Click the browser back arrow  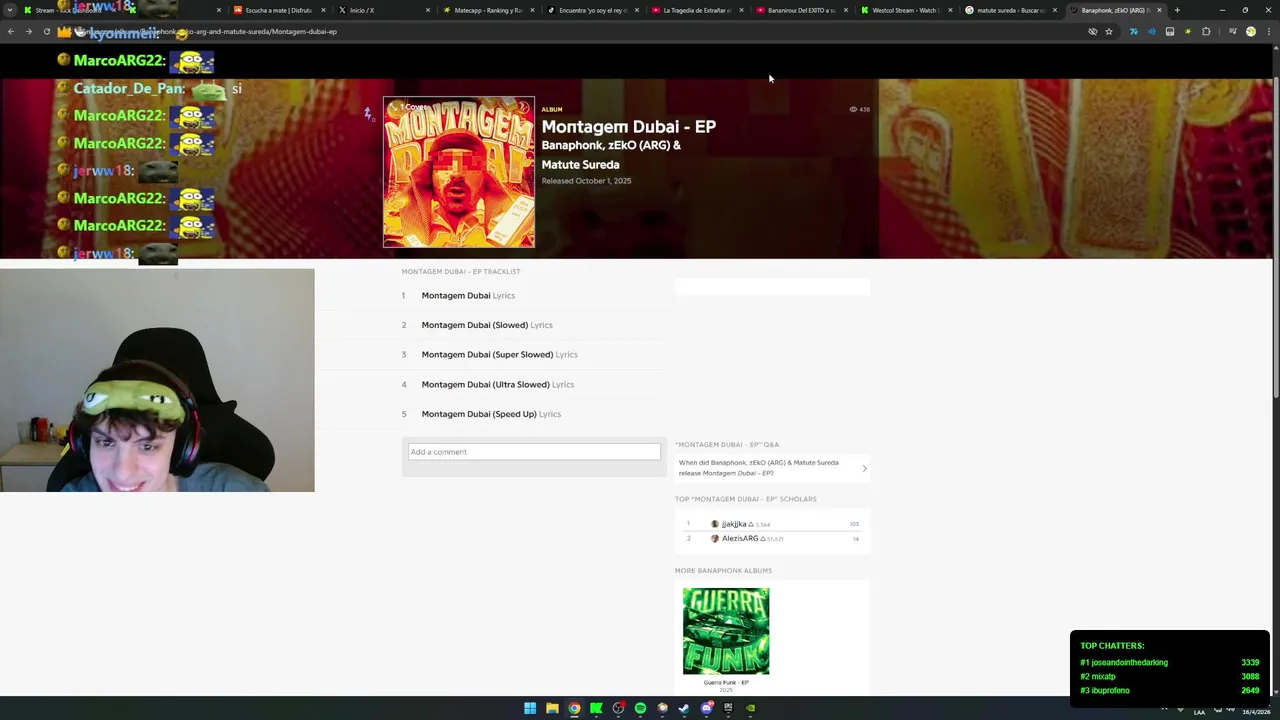point(11,31)
